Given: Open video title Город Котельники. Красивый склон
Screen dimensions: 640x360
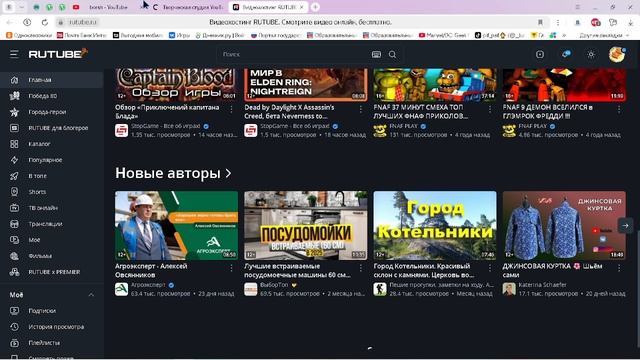Looking at the screenshot, I should click(x=424, y=270).
